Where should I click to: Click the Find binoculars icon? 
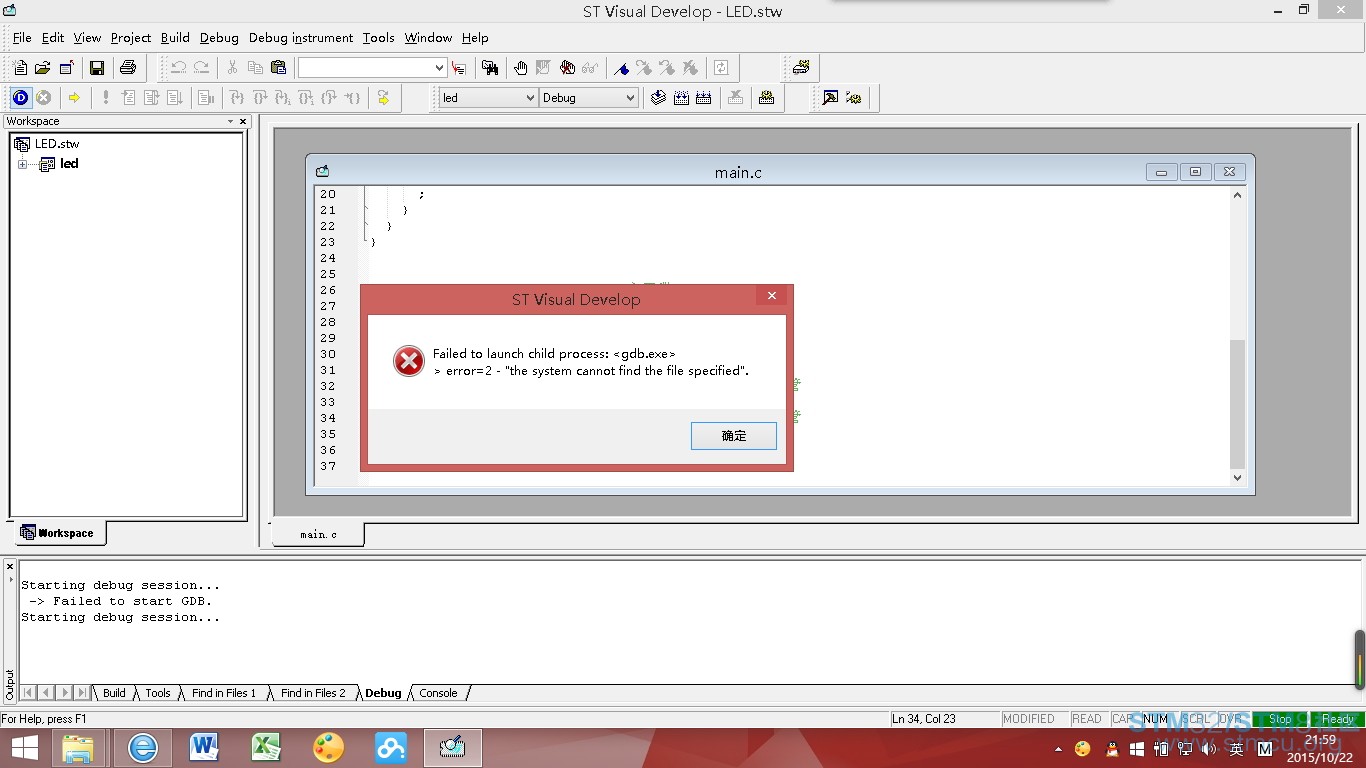coord(489,68)
